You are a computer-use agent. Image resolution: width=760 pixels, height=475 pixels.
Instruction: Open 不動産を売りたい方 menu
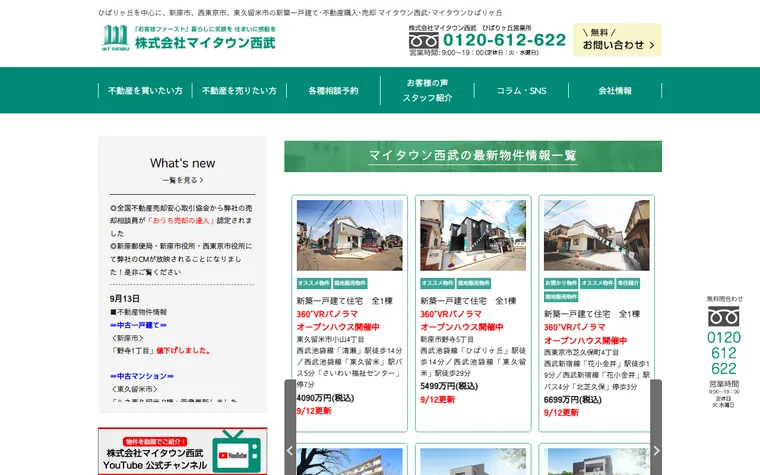(239, 91)
